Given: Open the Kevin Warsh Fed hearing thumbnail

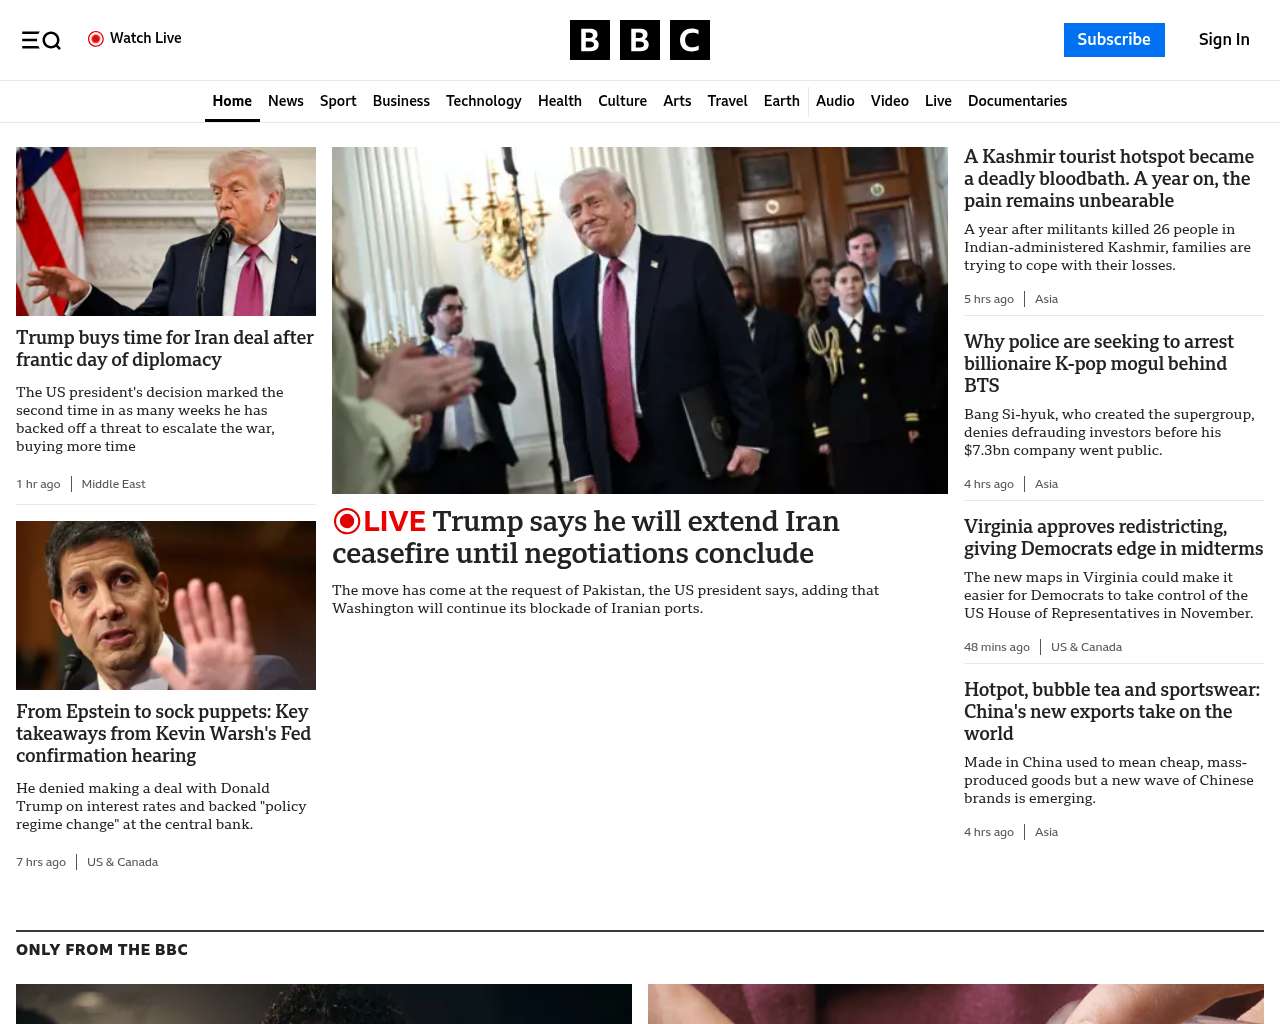Looking at the screenshot, I should [166, 605].
